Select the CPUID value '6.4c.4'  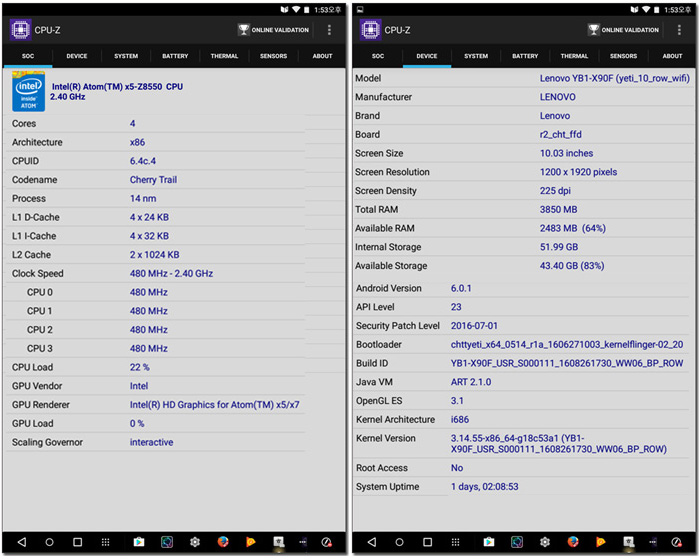pyautogui.click(x=142, y=161)
